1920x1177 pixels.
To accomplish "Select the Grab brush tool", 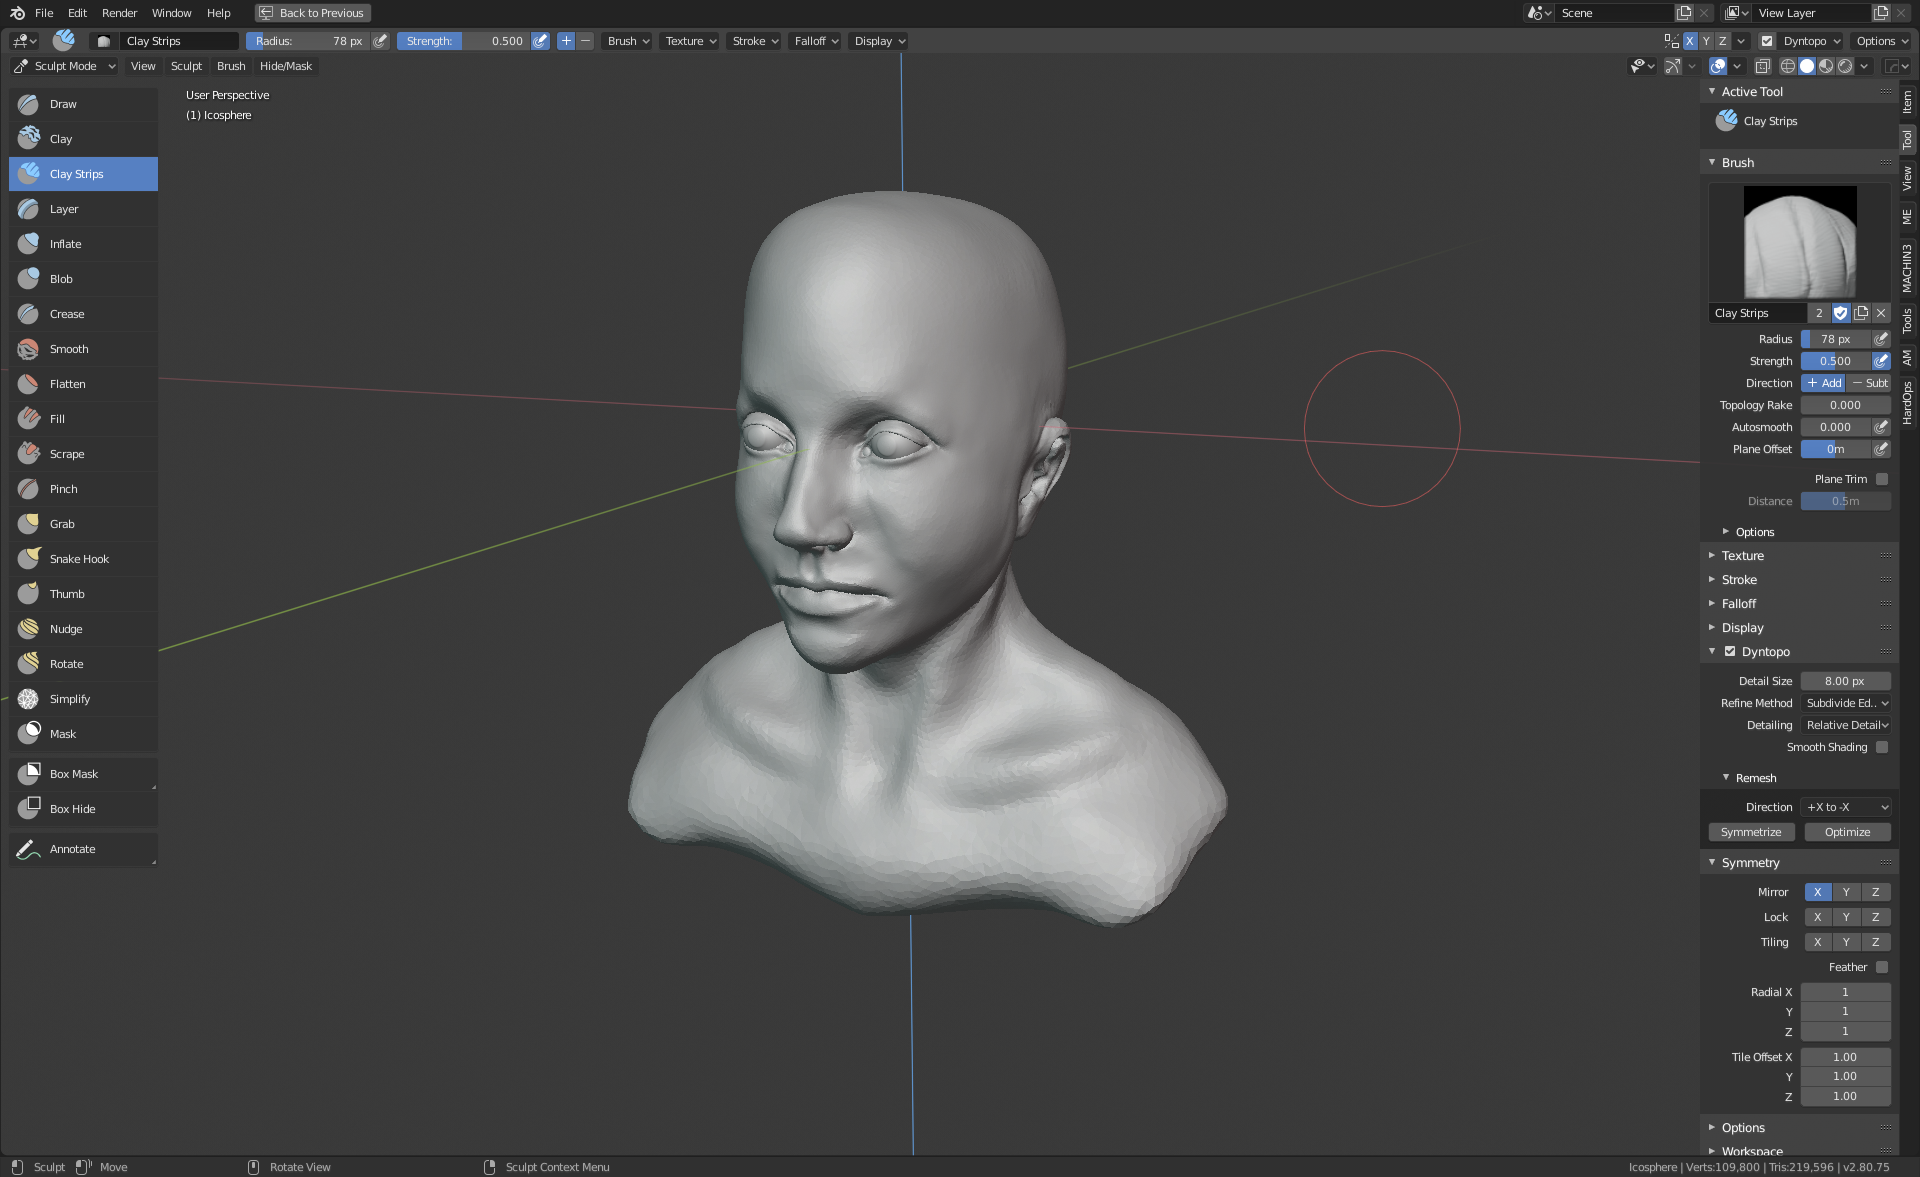I will click(62, 524).
